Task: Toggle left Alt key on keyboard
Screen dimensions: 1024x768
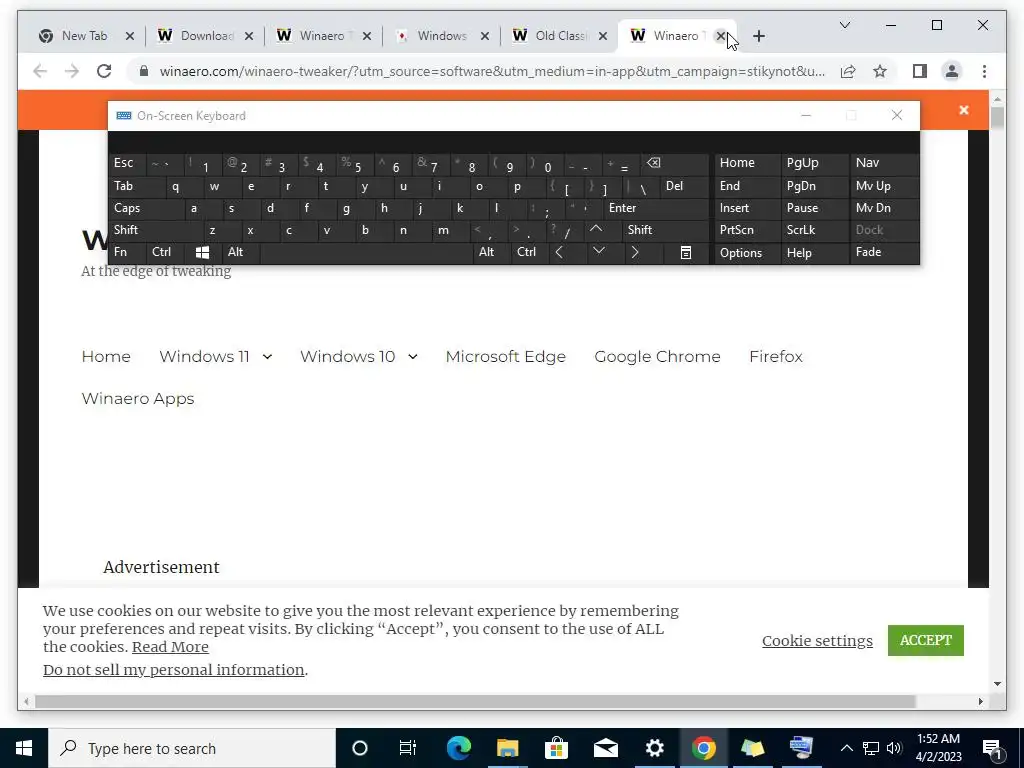Action: coord(241,252)
